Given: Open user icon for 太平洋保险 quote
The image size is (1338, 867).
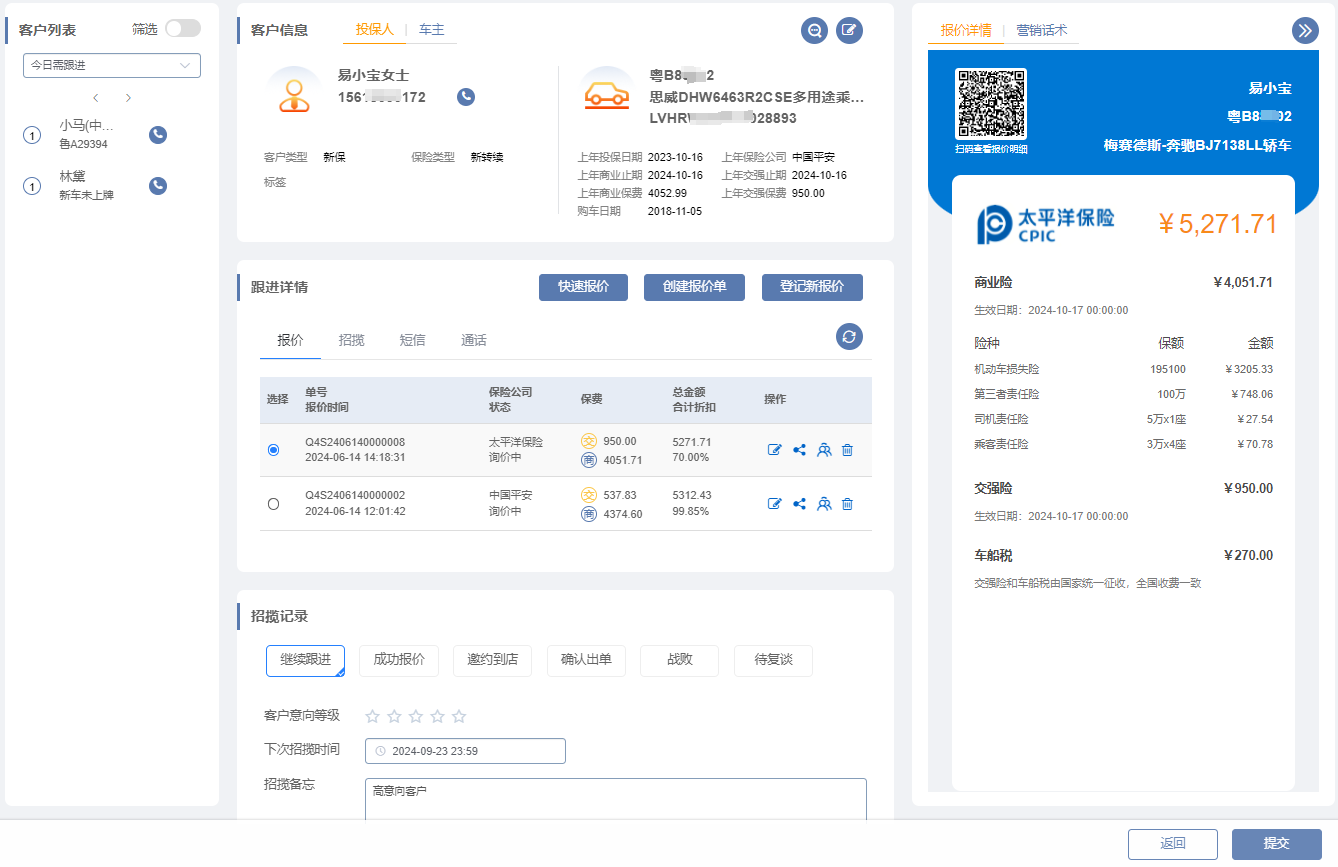Looking at the screenshot, I should (824, 450).
